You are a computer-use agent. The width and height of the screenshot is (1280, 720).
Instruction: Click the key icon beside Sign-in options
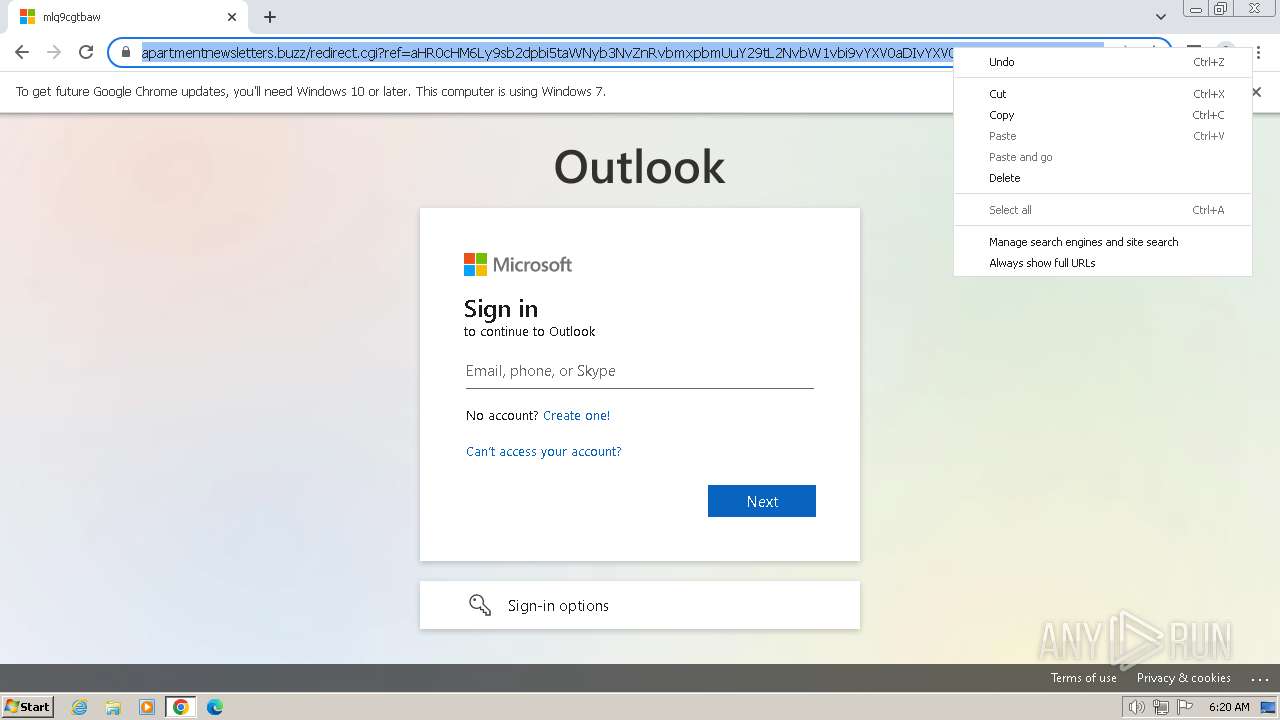click(x=480, y=605)
